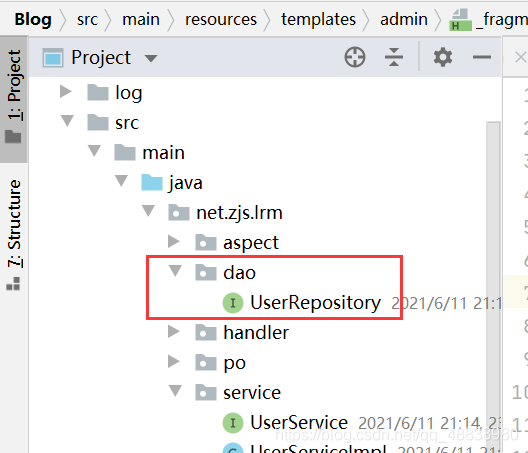Click UserRepository interface icon

point(233,302)
